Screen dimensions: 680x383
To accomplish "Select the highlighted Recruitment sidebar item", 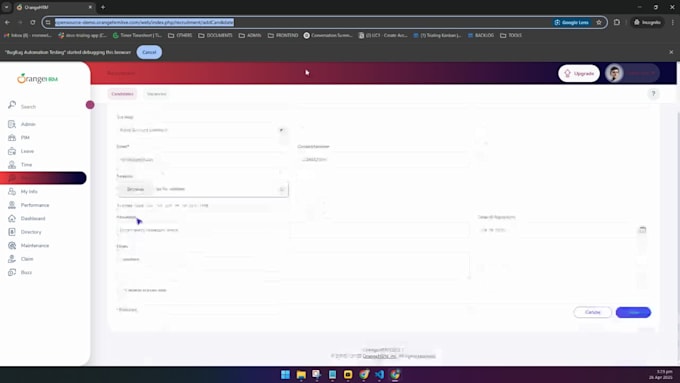I will [43, 178].
